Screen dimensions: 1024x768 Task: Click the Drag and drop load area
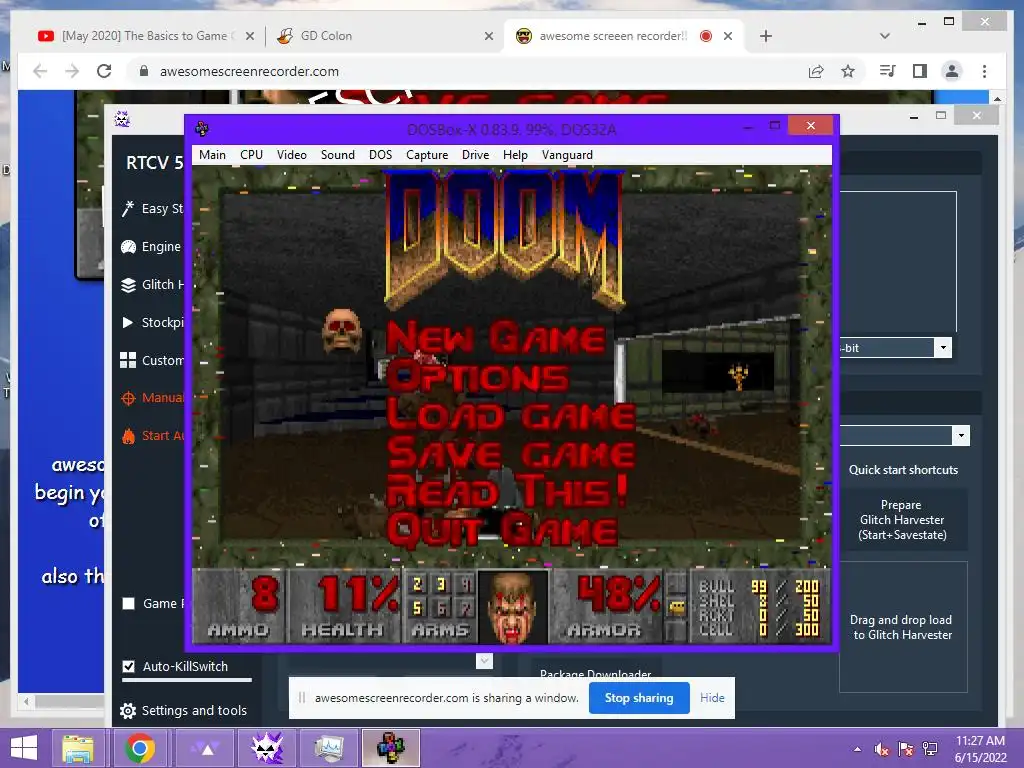903,627
